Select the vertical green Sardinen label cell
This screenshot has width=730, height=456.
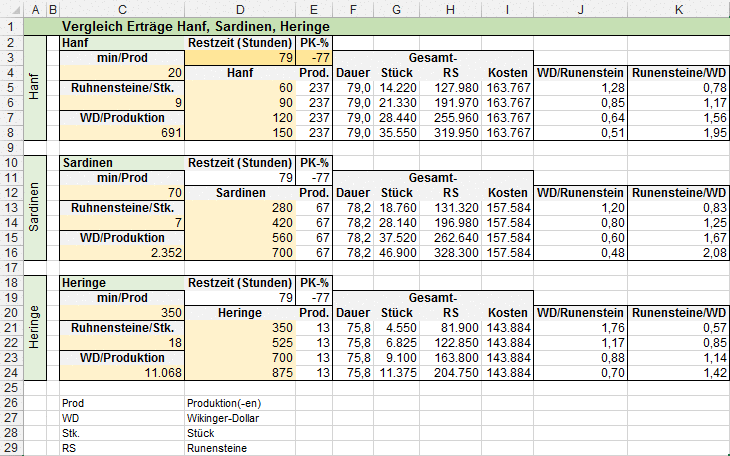(38, 207)
